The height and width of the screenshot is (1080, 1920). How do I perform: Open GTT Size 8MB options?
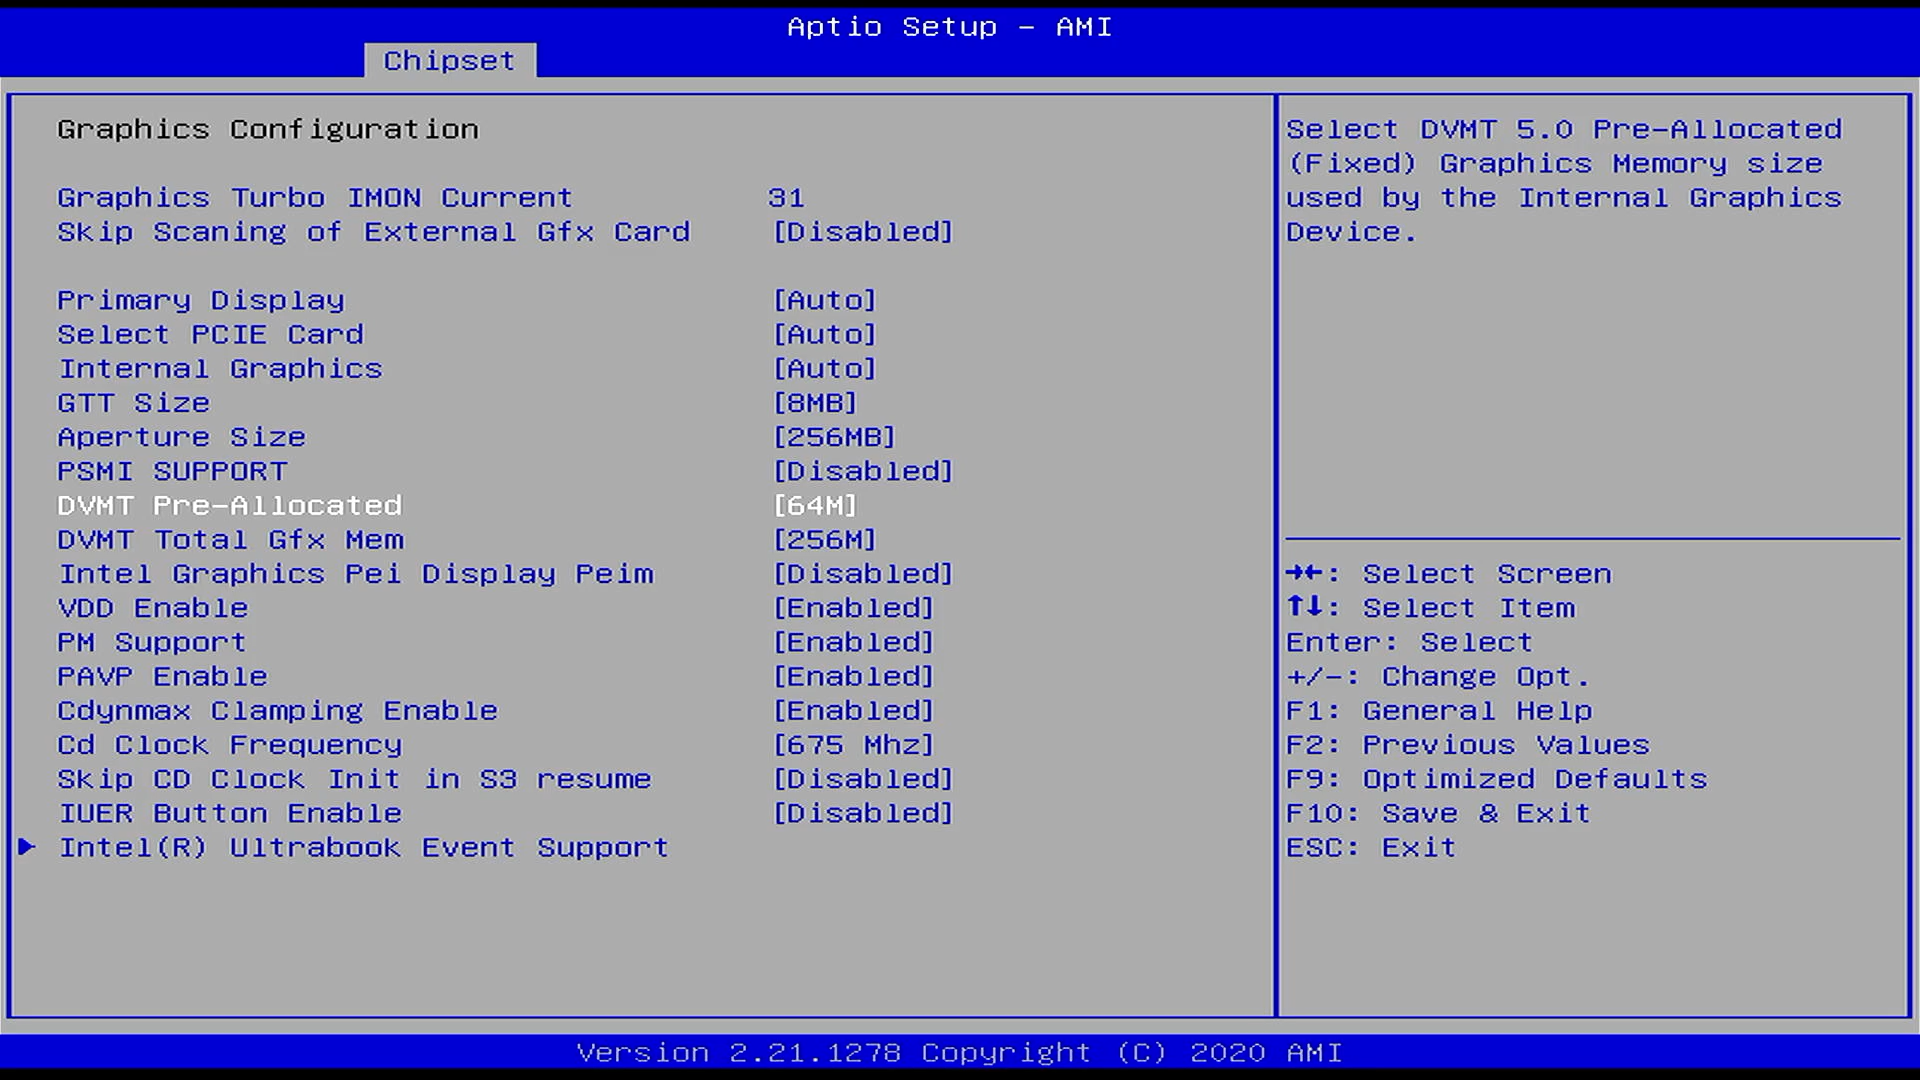coord(815,403)
